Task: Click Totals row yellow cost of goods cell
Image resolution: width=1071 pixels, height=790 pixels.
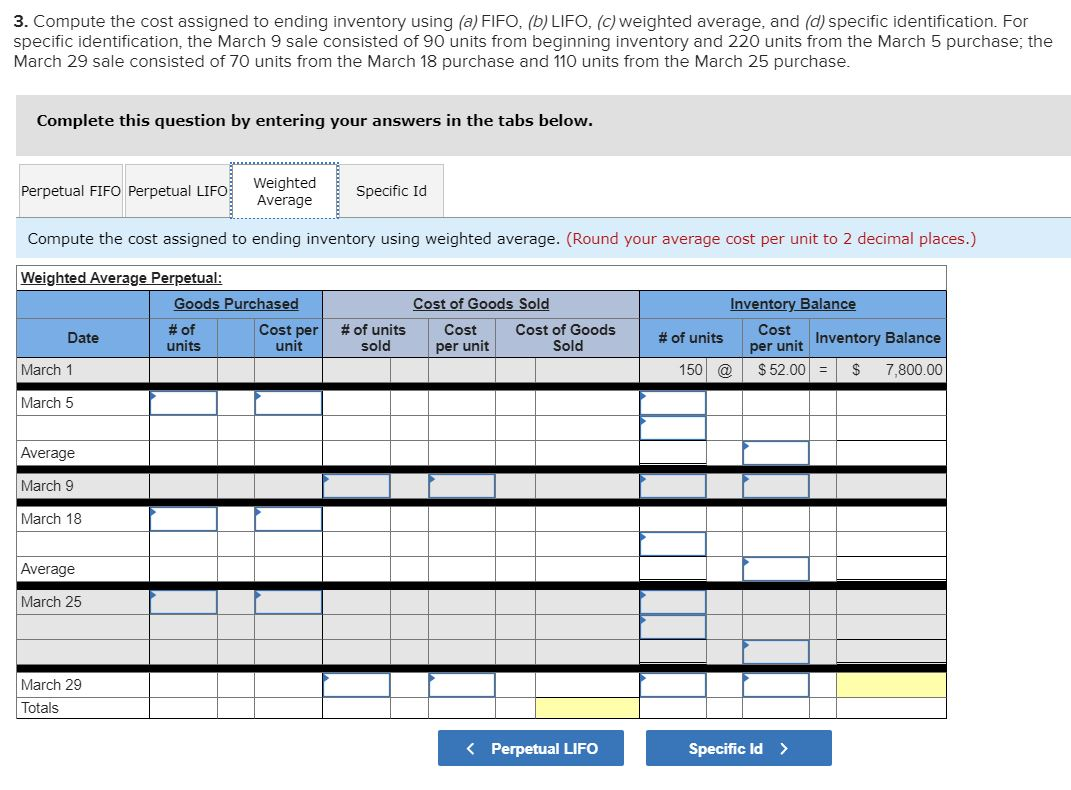Action: pyautogui.click(x=589, y=707)
